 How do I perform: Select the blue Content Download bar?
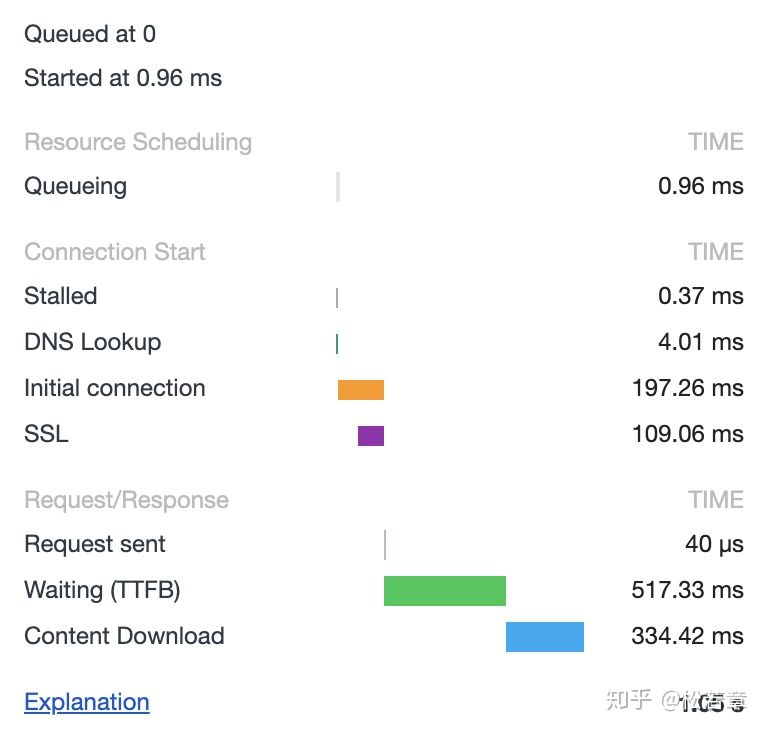(x=544, y=637)
